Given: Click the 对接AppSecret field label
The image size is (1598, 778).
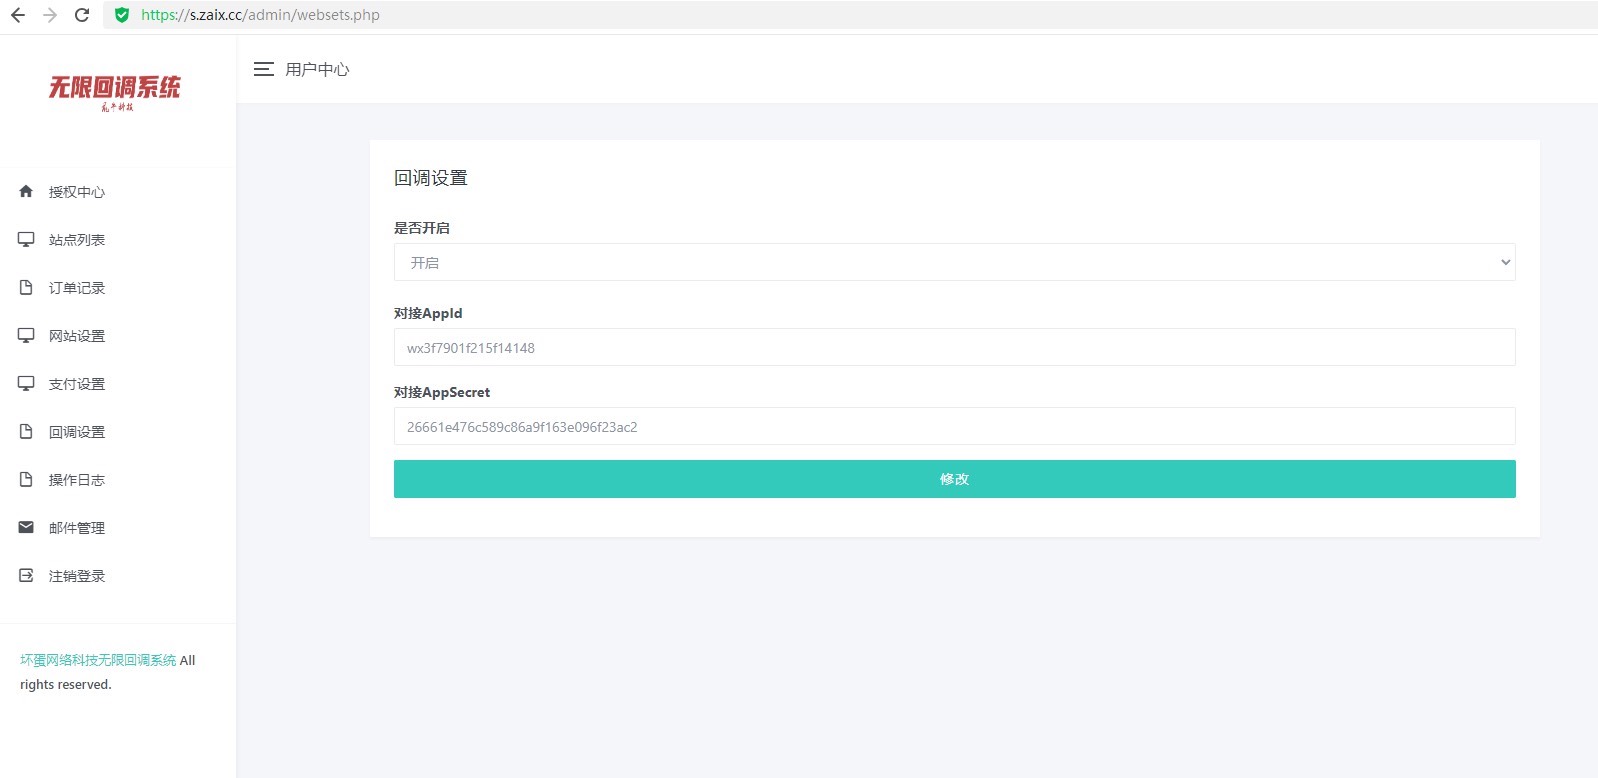Looking at the screenshot, I should click(x=442, y=392).
